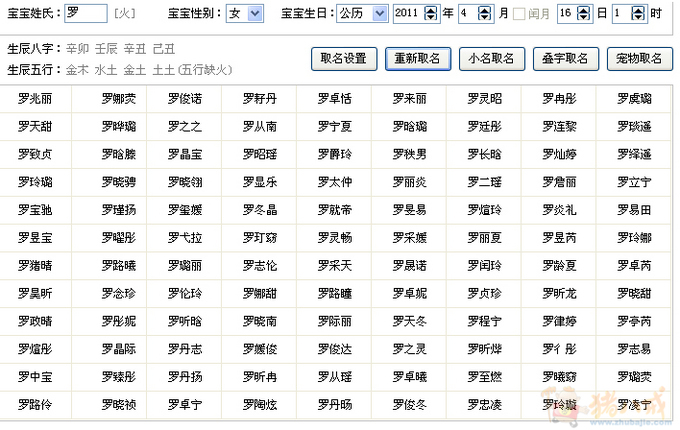Select the name 罗宝驰
The image size is (680, 430).
tap(35, 210)
